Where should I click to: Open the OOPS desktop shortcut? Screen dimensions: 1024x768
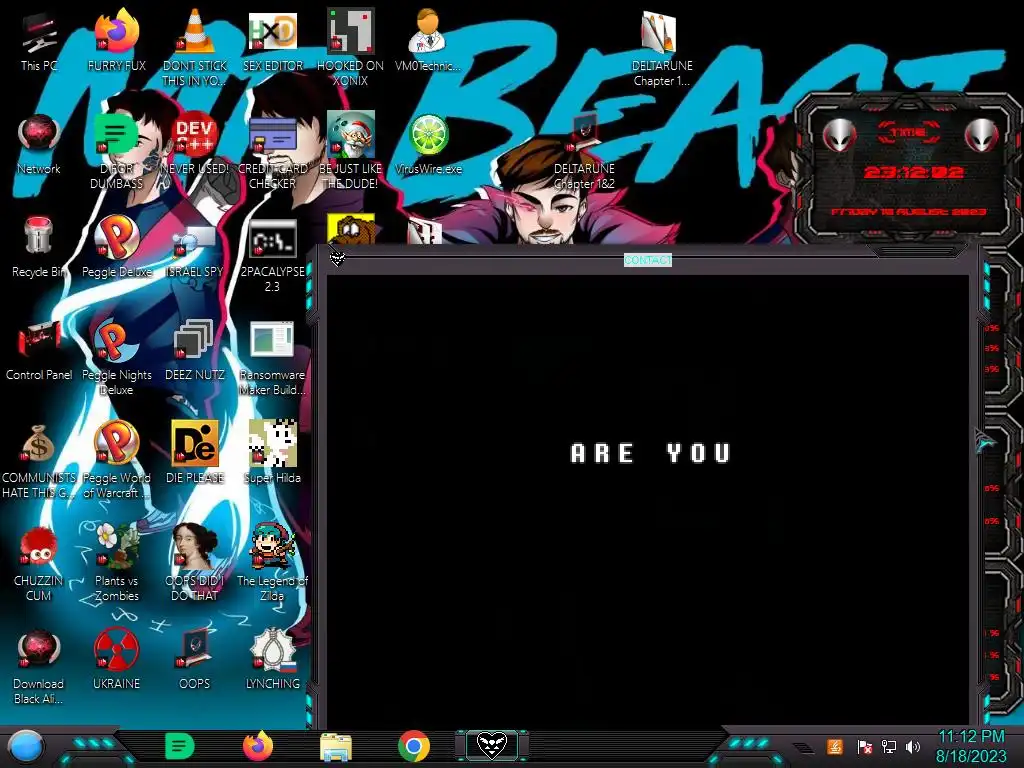tap(195, 660)
